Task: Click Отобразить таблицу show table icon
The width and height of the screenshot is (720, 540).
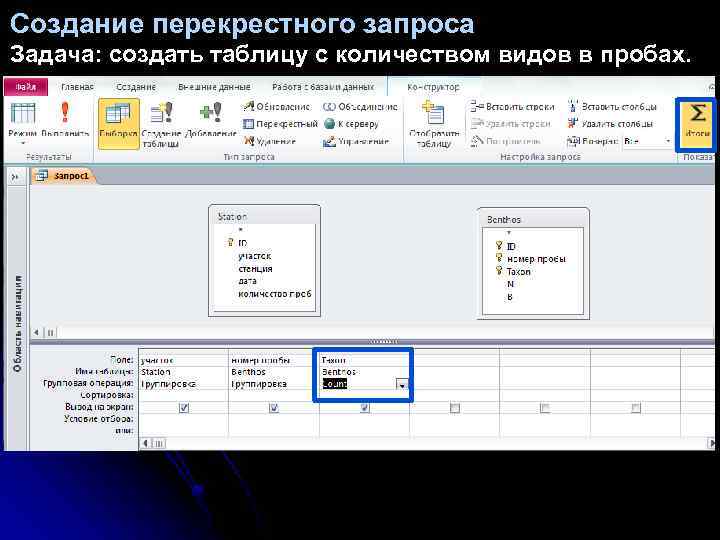Action: [x=434, y=124]
